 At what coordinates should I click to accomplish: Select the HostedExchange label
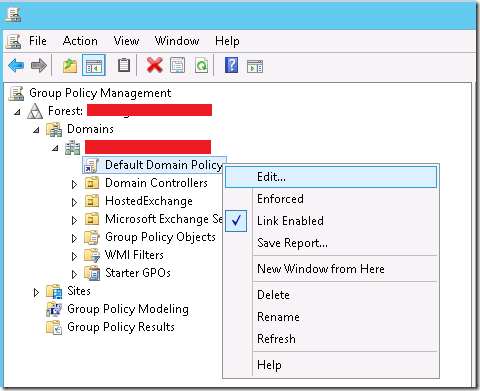(x=149, y=201)
